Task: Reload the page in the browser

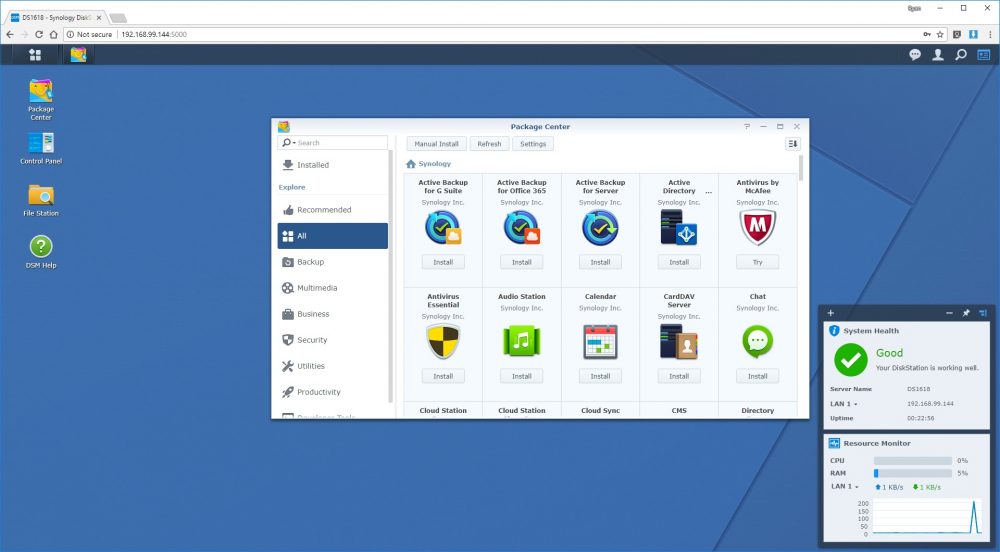Action: 39,34
